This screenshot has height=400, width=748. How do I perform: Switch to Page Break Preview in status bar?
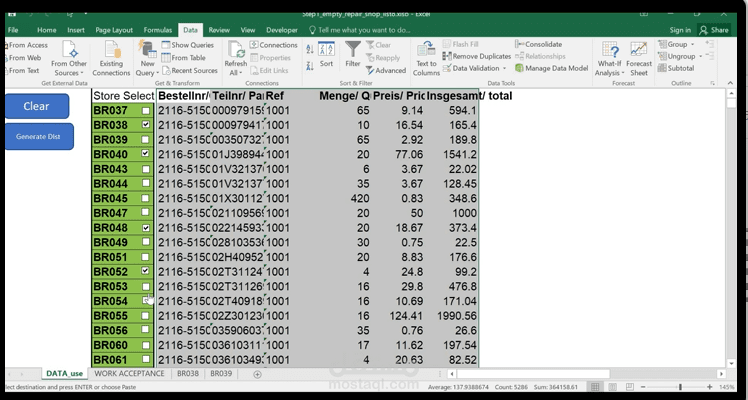(x=630, y=387)
